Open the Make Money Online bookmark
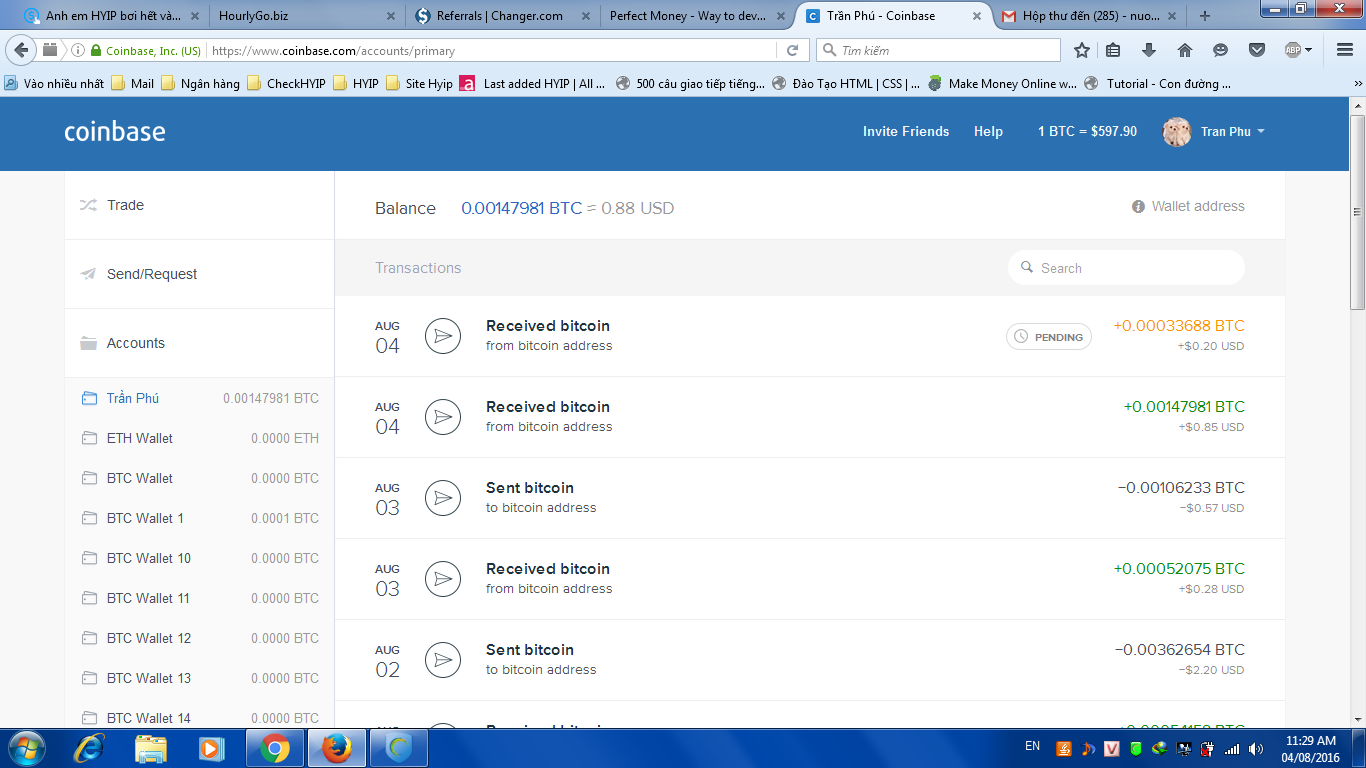Screen dimensions: 1366x768 pyautogui.click(x=1003, y=84)
